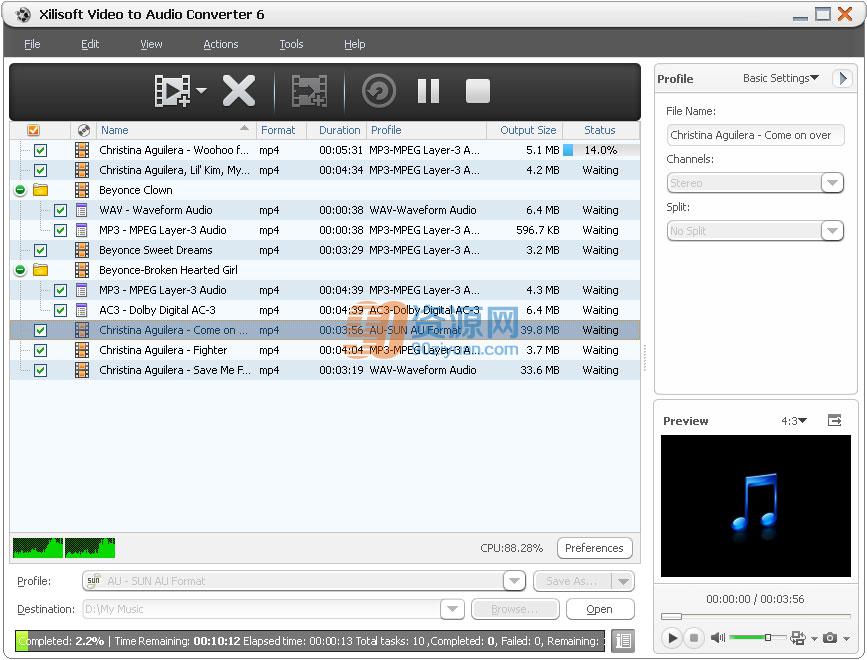Viewport: 867px width, 660px height.
Task: Open the View menu
Action: [x=151, y=44]
